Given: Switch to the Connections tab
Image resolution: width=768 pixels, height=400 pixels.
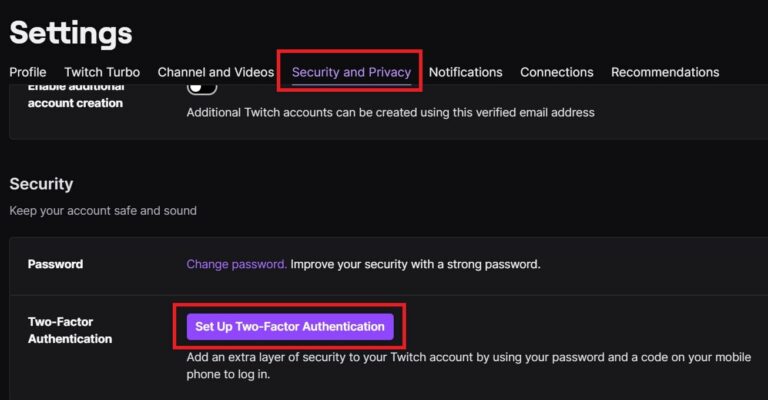Looking at the screenshot, I should (556, 72).
